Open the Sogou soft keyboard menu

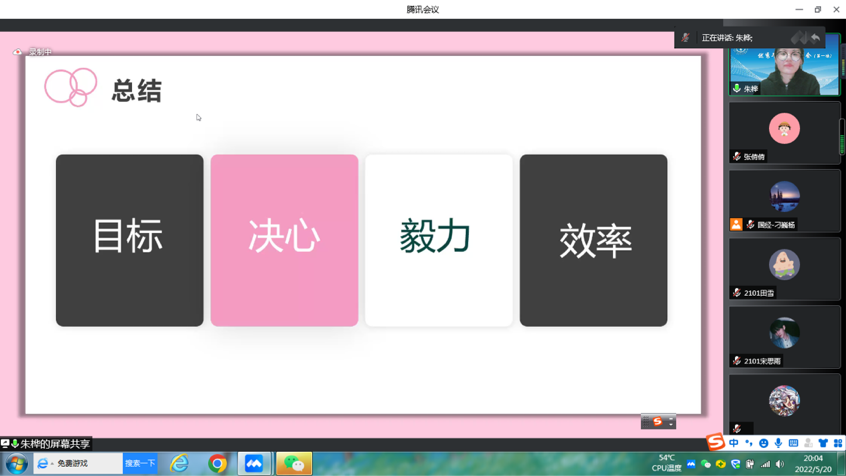tap(793, 443)
